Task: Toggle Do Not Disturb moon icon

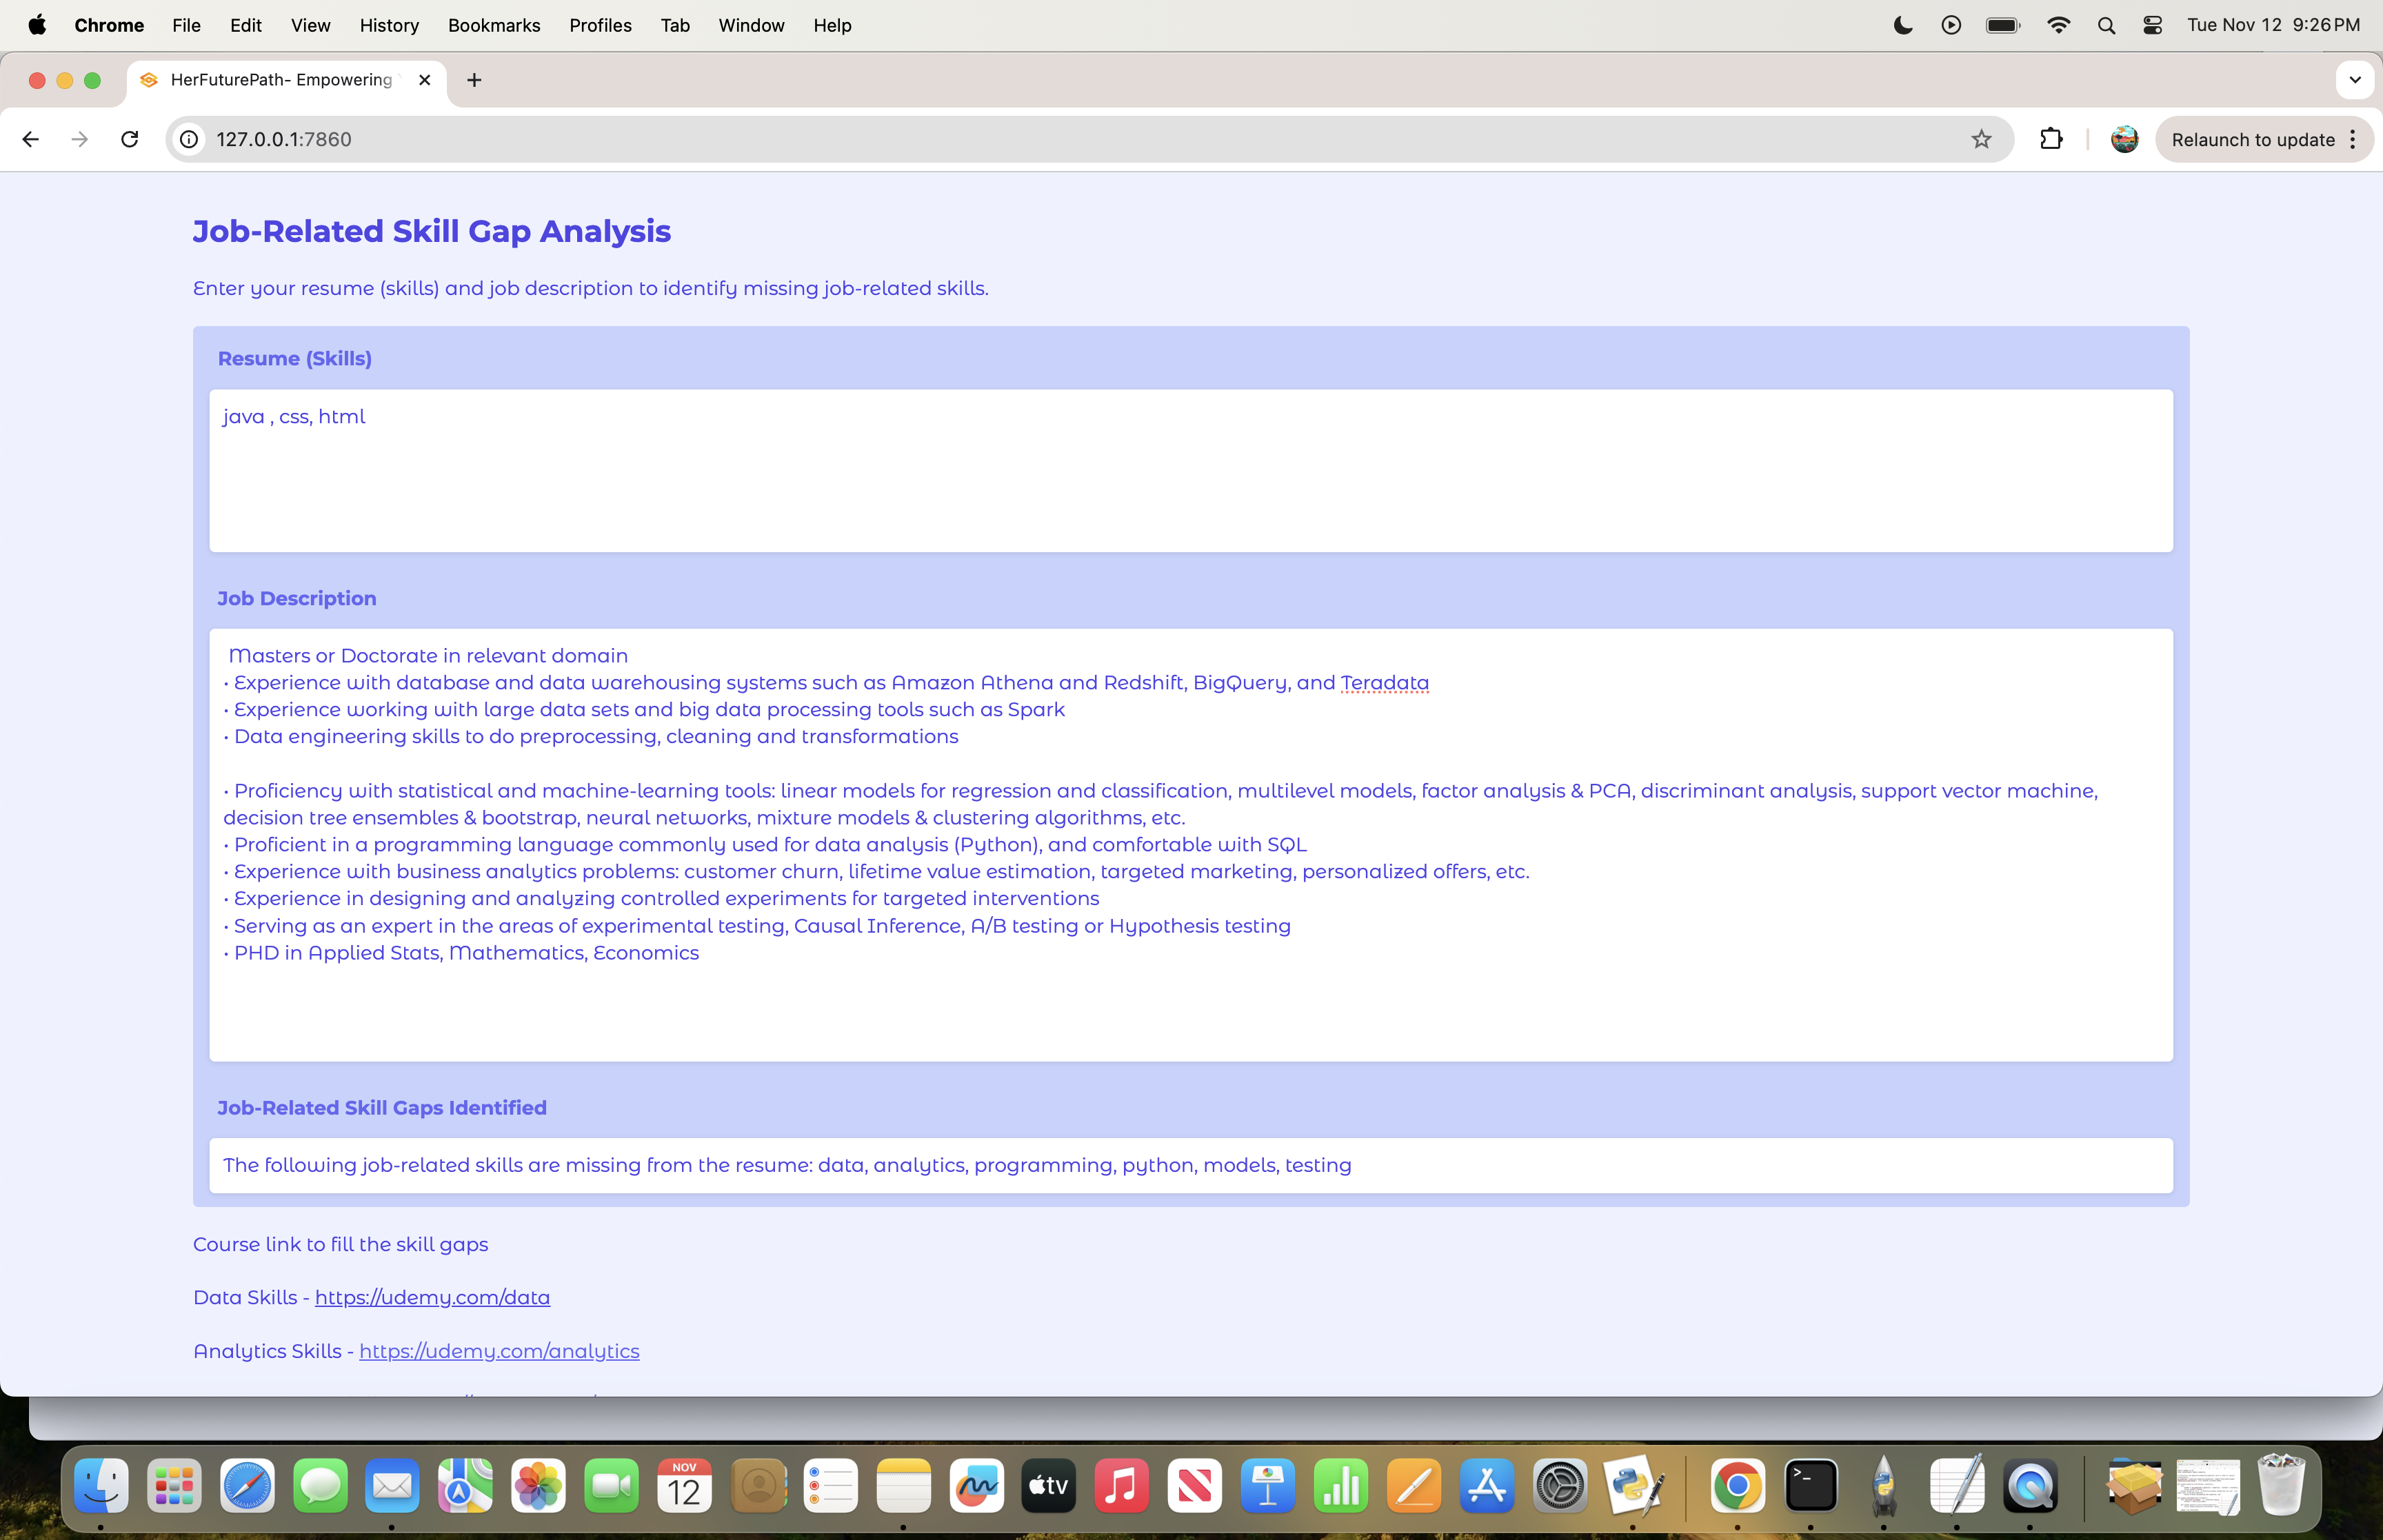Action: click(x=1903, y=25)
